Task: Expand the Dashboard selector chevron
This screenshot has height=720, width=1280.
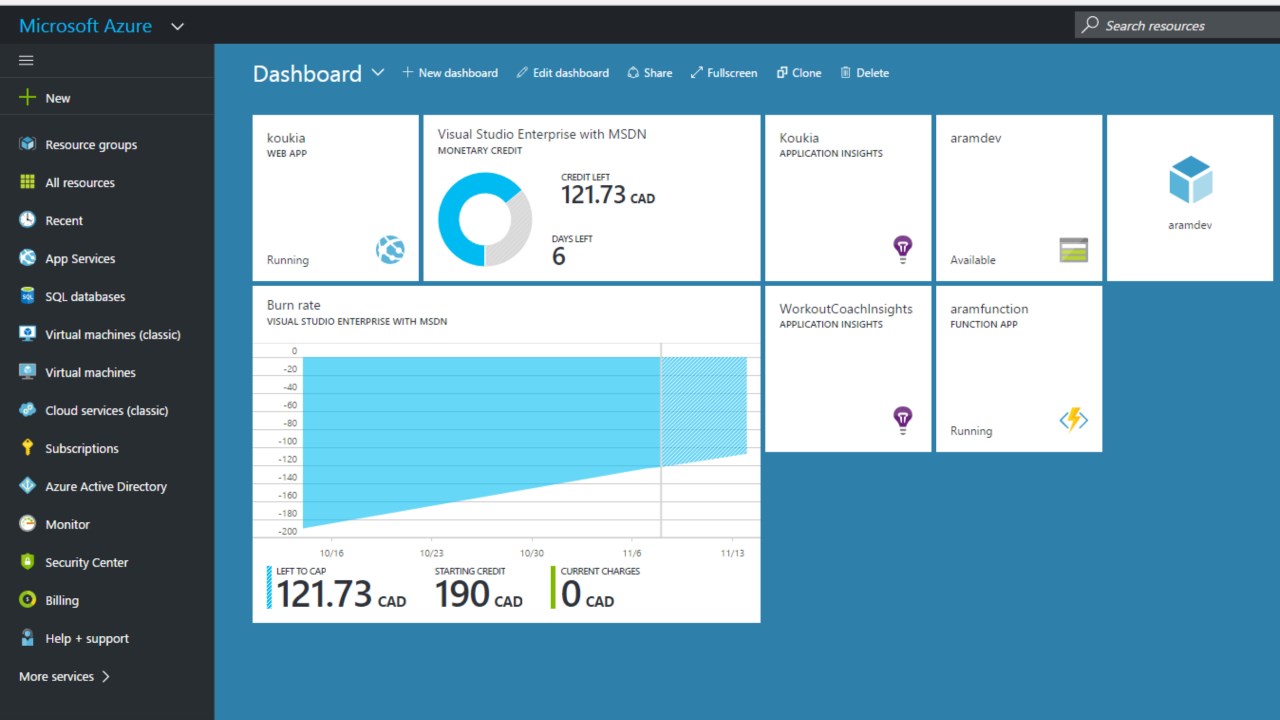Action: point(377,72)
